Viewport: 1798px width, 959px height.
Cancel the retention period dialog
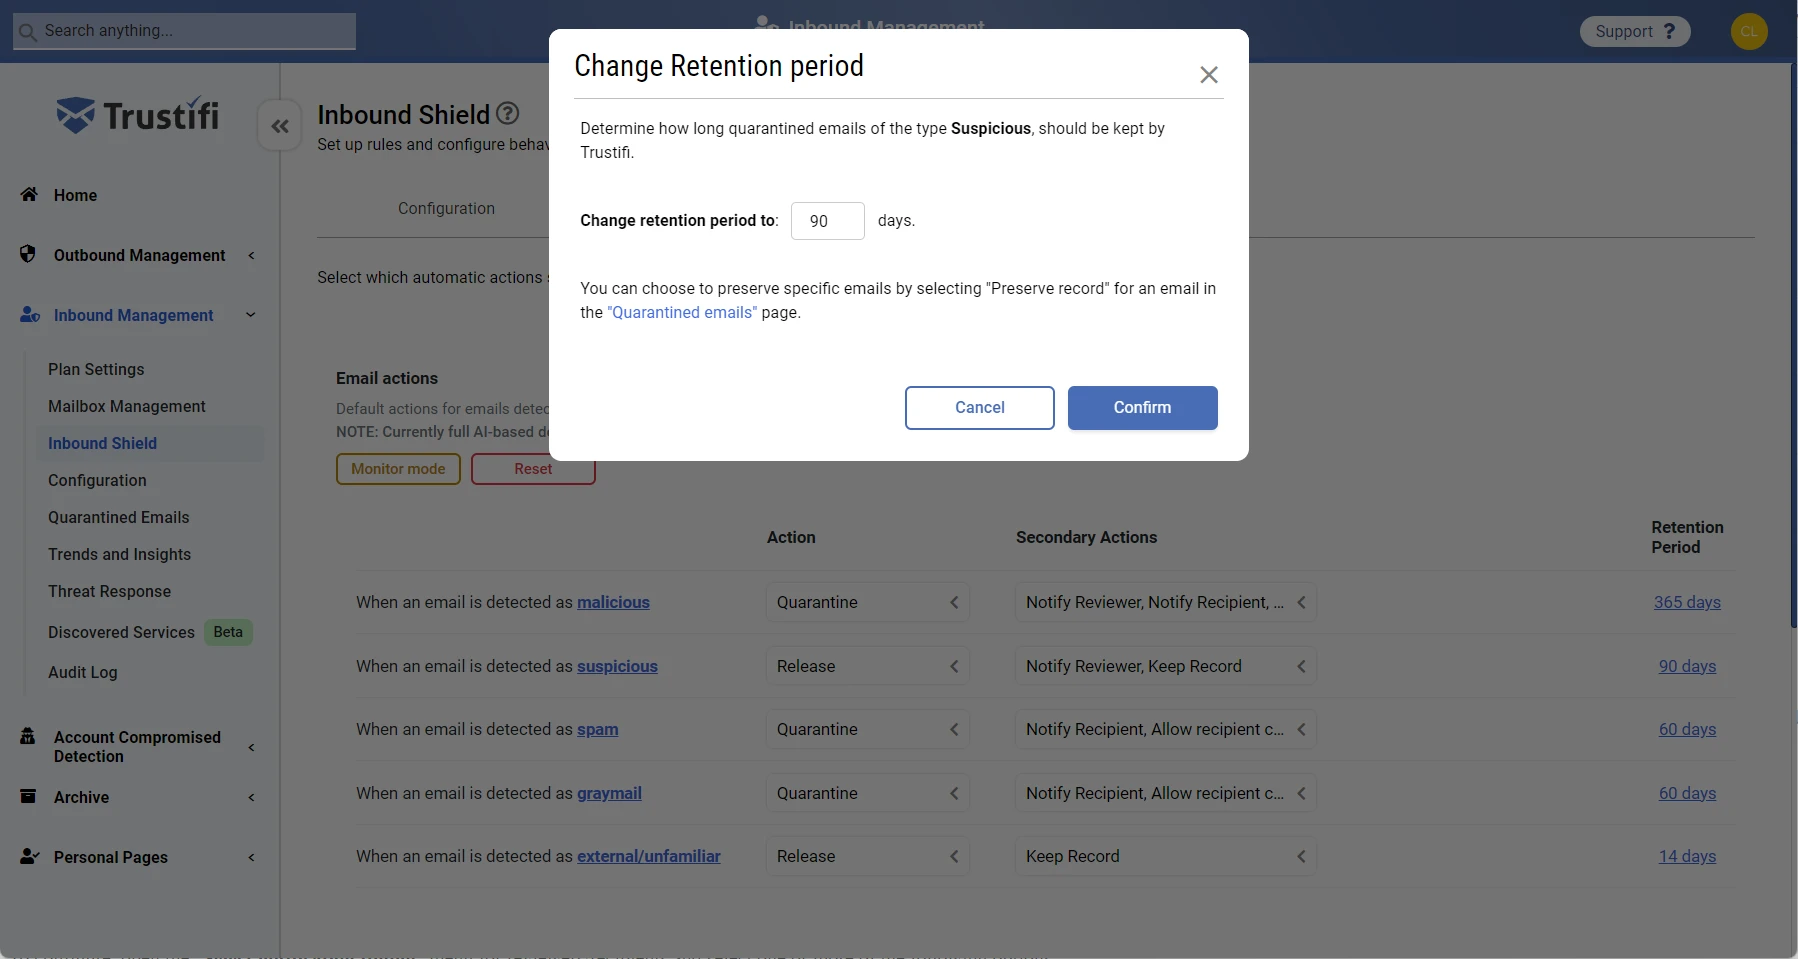[x=979, y=408]
